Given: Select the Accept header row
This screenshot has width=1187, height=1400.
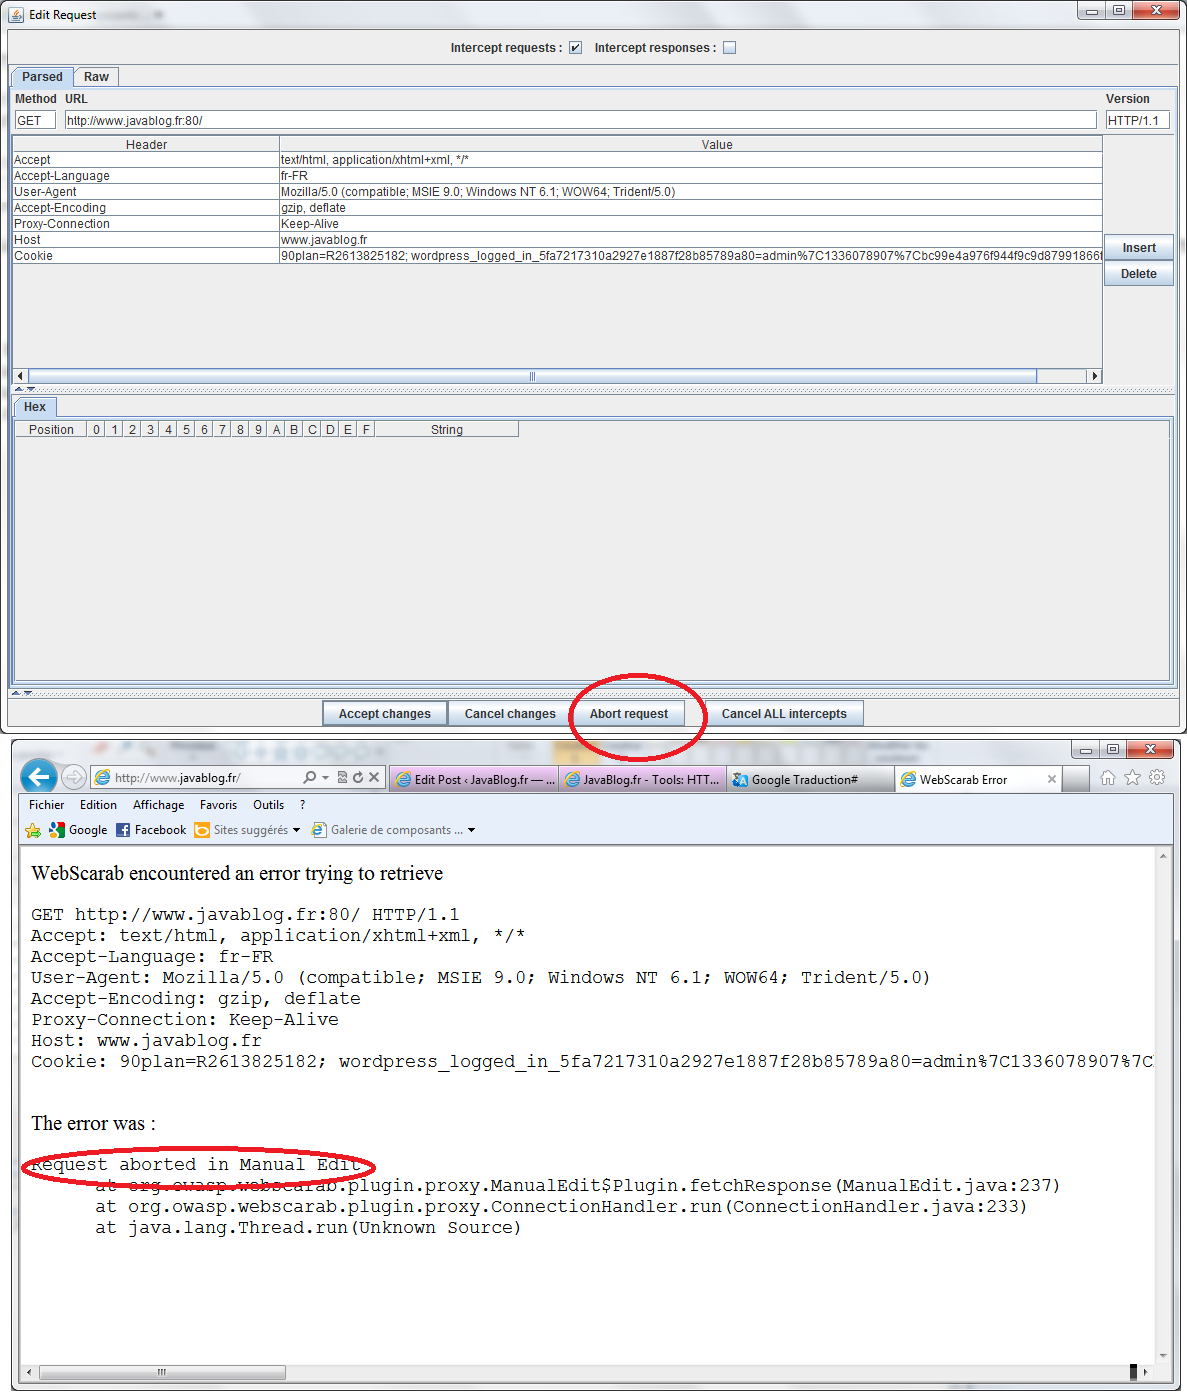Looking at the screenshot, I should click(x=557, y=160).
